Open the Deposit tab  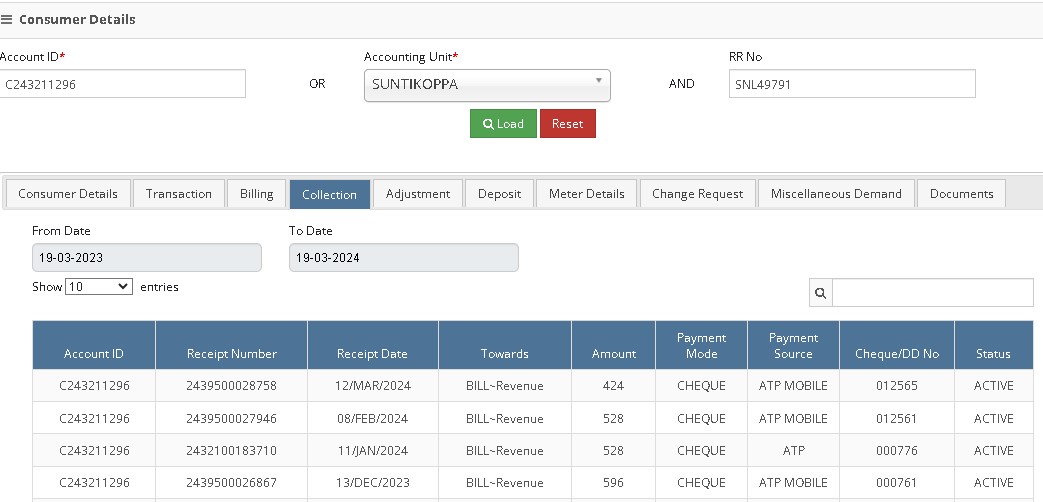499,193
